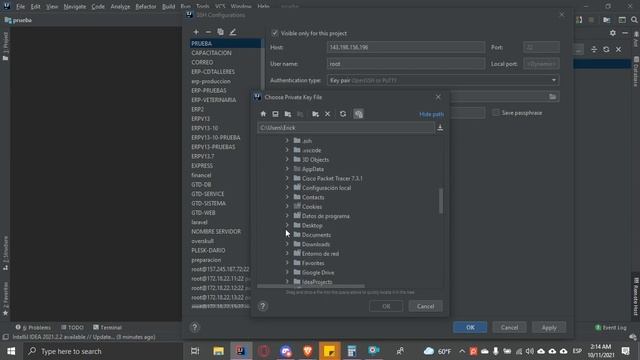Go to desktop directory in file chooser
Viewport: 640px width, 360px height.
276,114
